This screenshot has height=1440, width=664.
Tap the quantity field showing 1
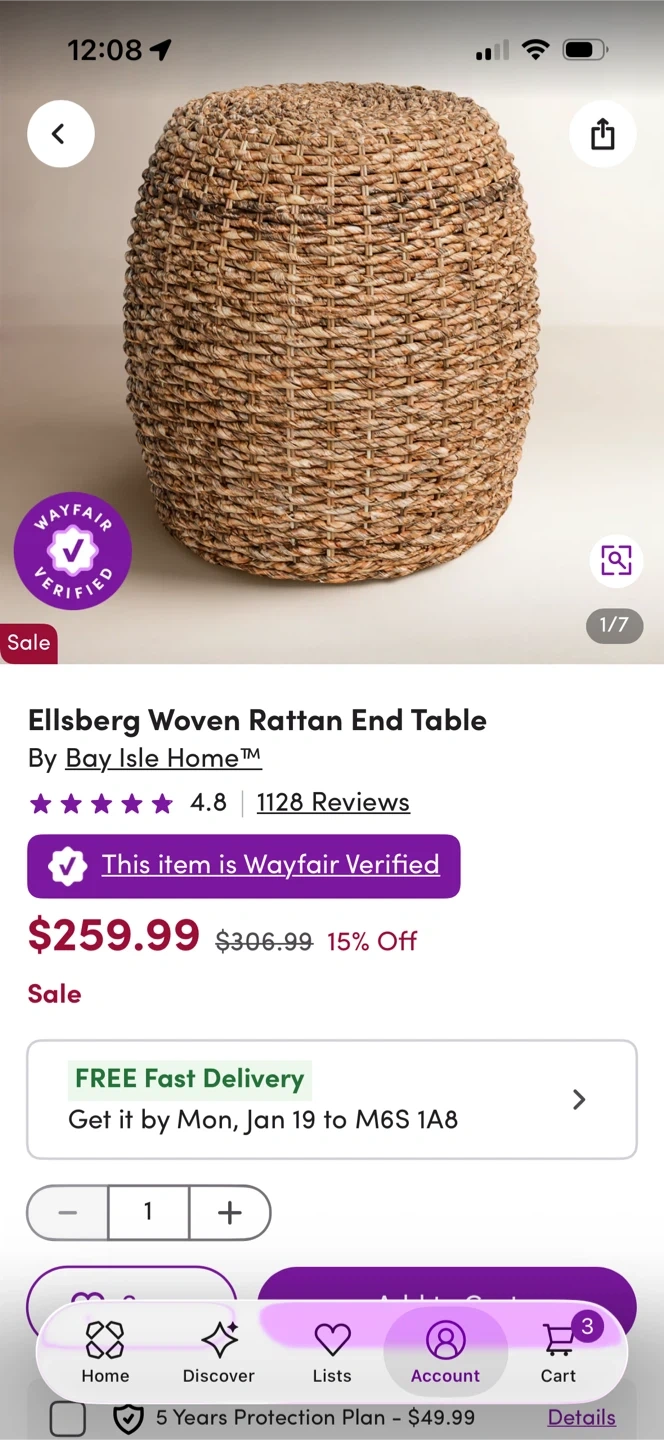[148, 1213]
